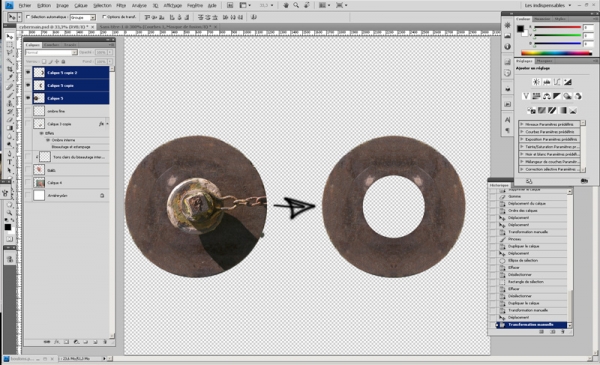This screenshot has height=365, width=600.
Task: Show the ombre fine layer
Action: 28,111
